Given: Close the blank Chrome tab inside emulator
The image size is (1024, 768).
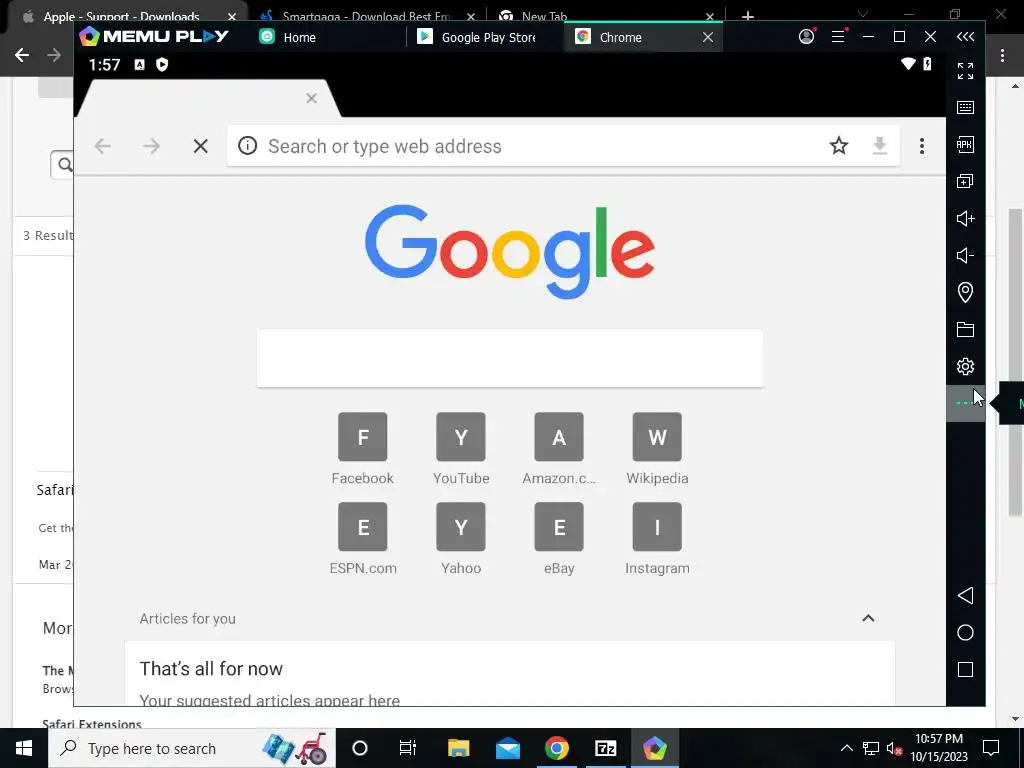Looking at the screenshot, I should [312, 98].
